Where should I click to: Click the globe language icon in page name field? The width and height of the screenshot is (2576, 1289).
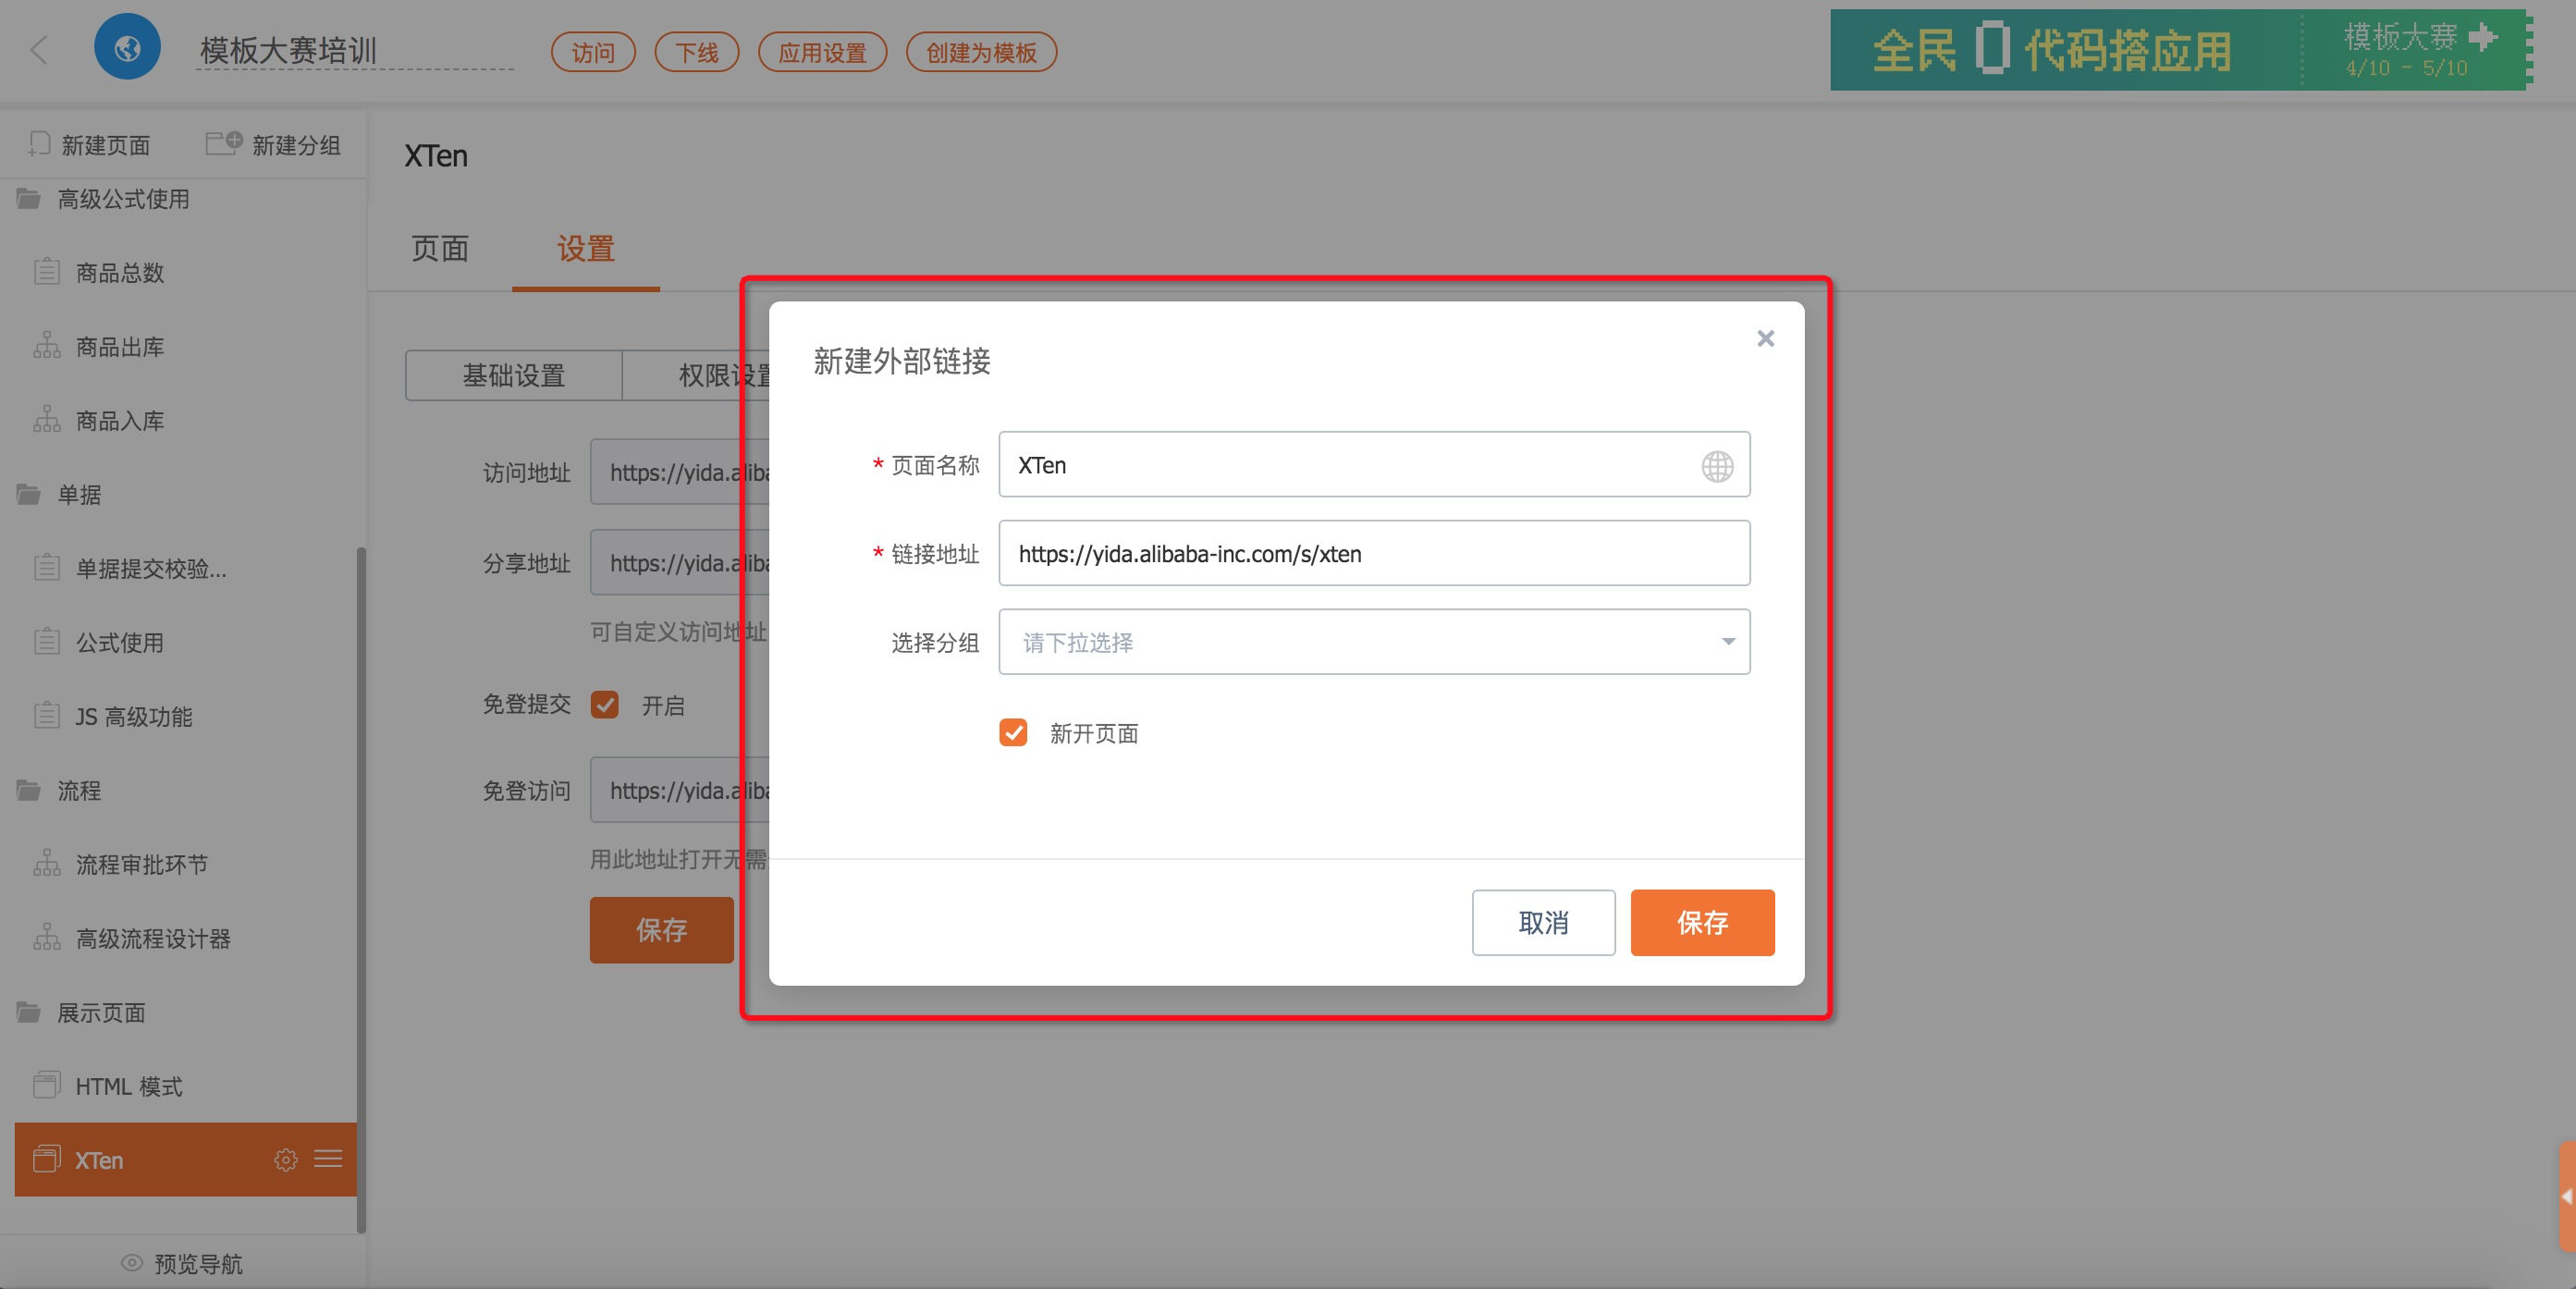point(1717,466)
